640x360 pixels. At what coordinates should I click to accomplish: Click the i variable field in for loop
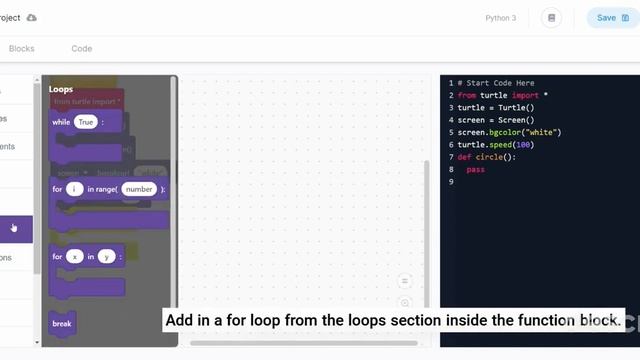(x=74, y=189)
